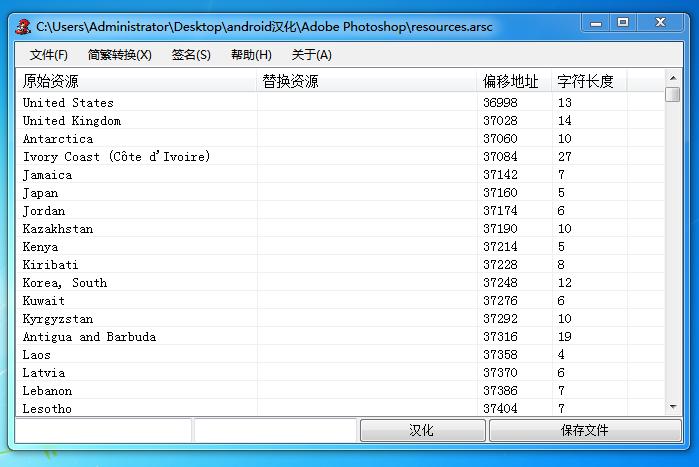Open the 关于(A) menu
The width and height of the screenshot is (699, 467).
[311, 55]
